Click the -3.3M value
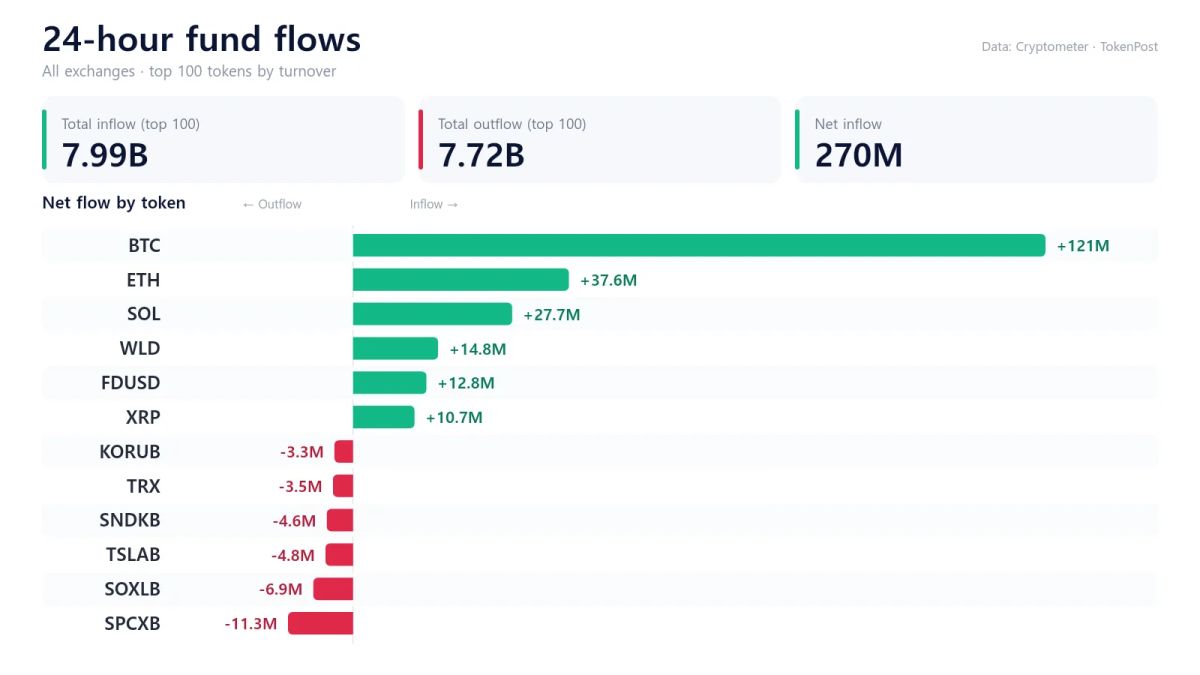 [302, 452]
